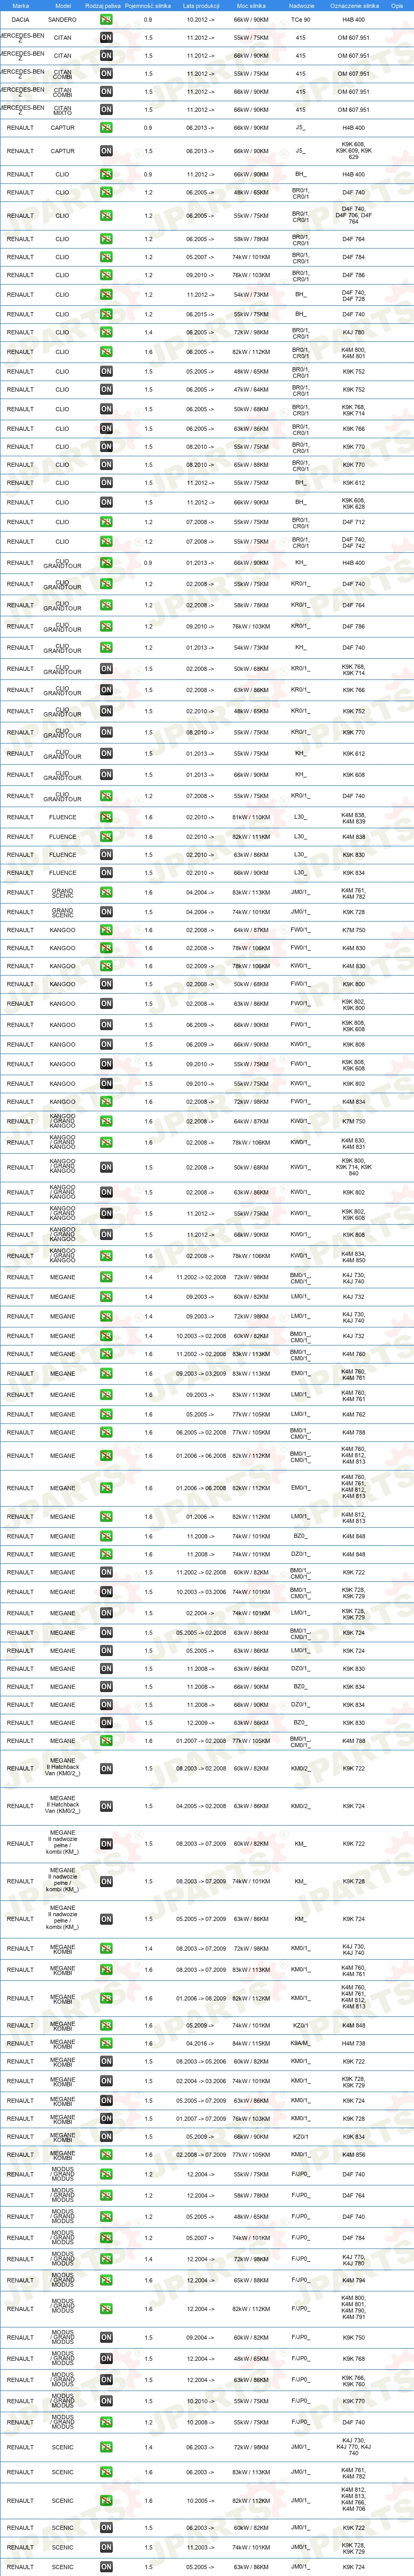Viewport: 414px width, 2576px height.
Task: Click petrol icon for FLUENCE 81kW / 110KM
Action: (106, 817)
